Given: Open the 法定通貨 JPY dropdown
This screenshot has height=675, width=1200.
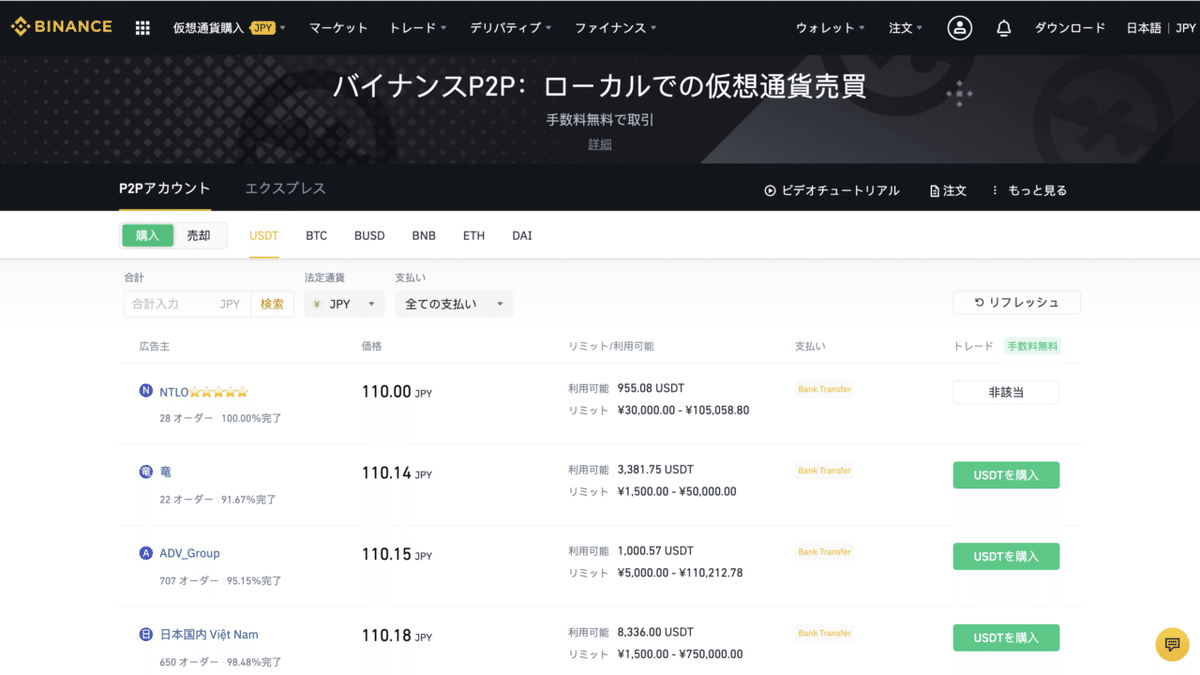Looking at the screenshot, I should pos(344,303).
